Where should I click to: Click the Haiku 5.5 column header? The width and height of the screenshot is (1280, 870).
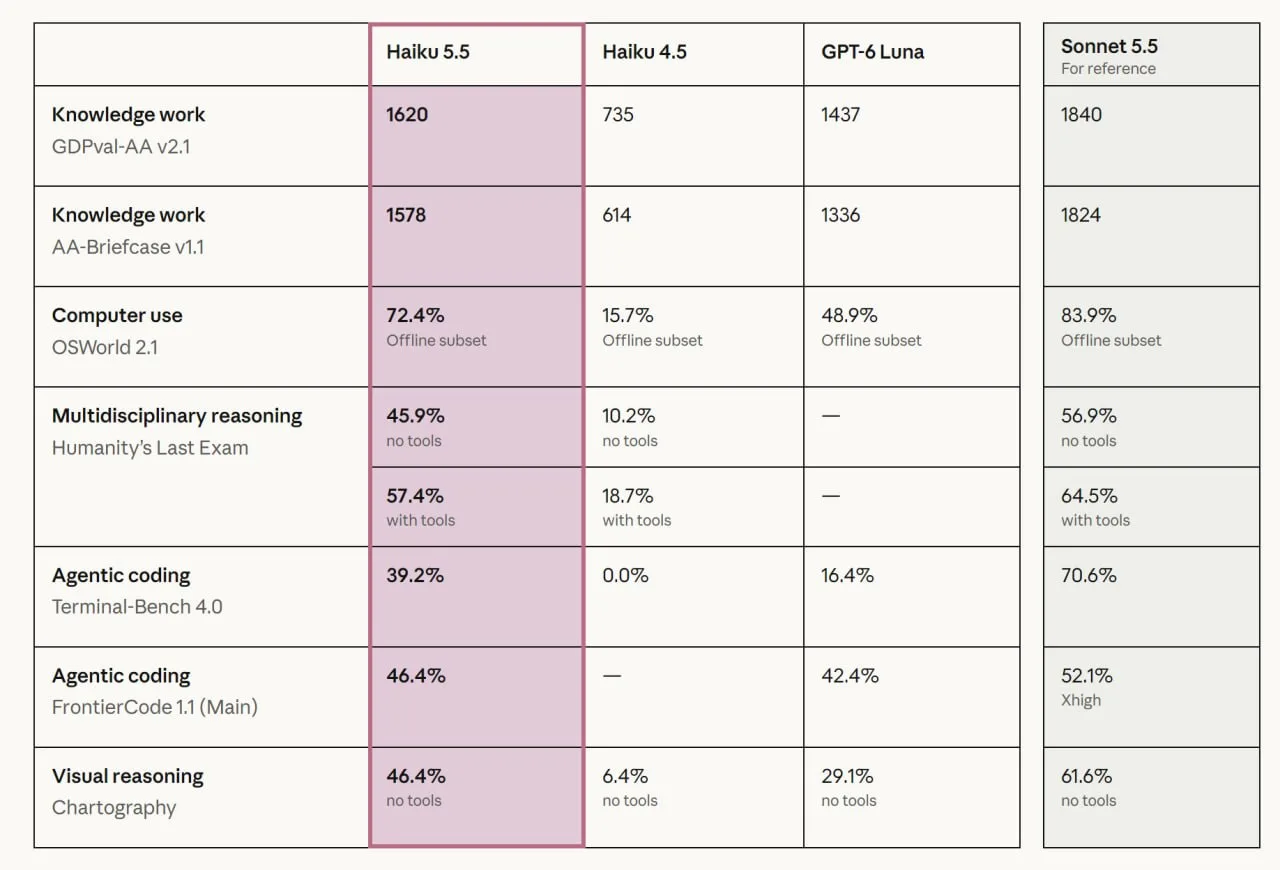click(476, 54)
